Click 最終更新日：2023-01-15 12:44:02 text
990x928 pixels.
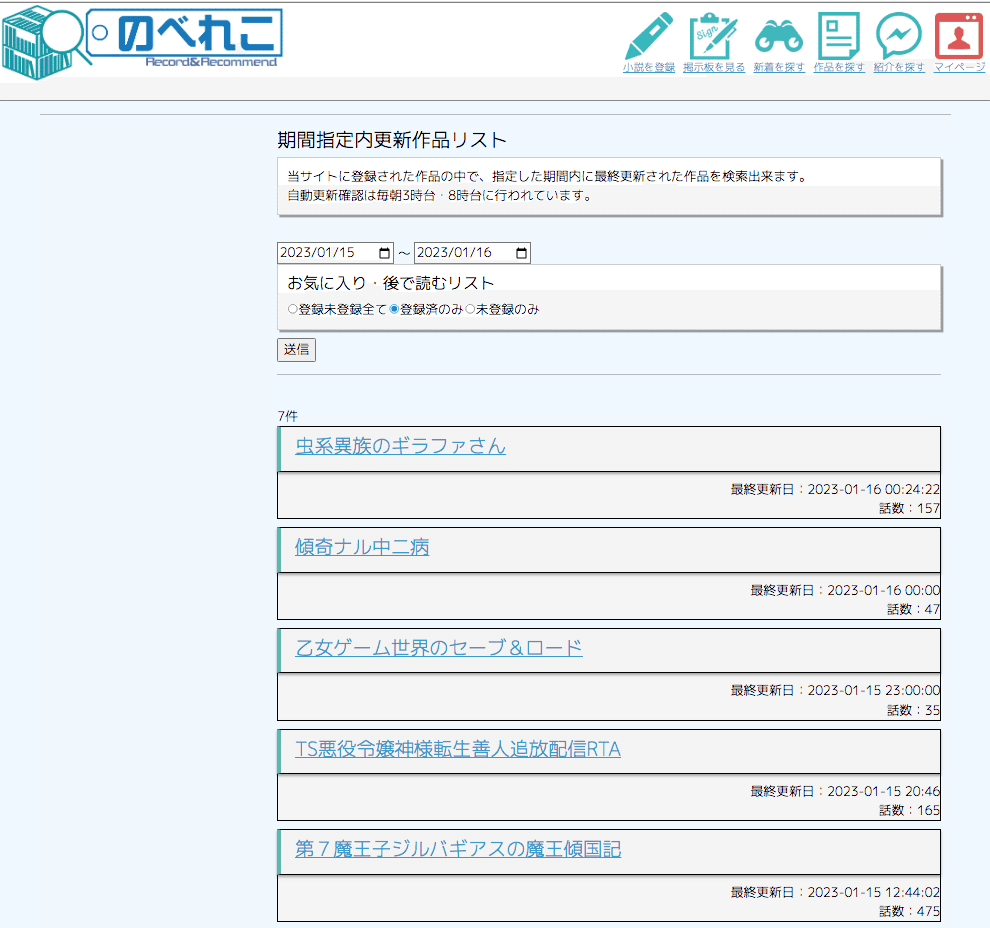835,892
